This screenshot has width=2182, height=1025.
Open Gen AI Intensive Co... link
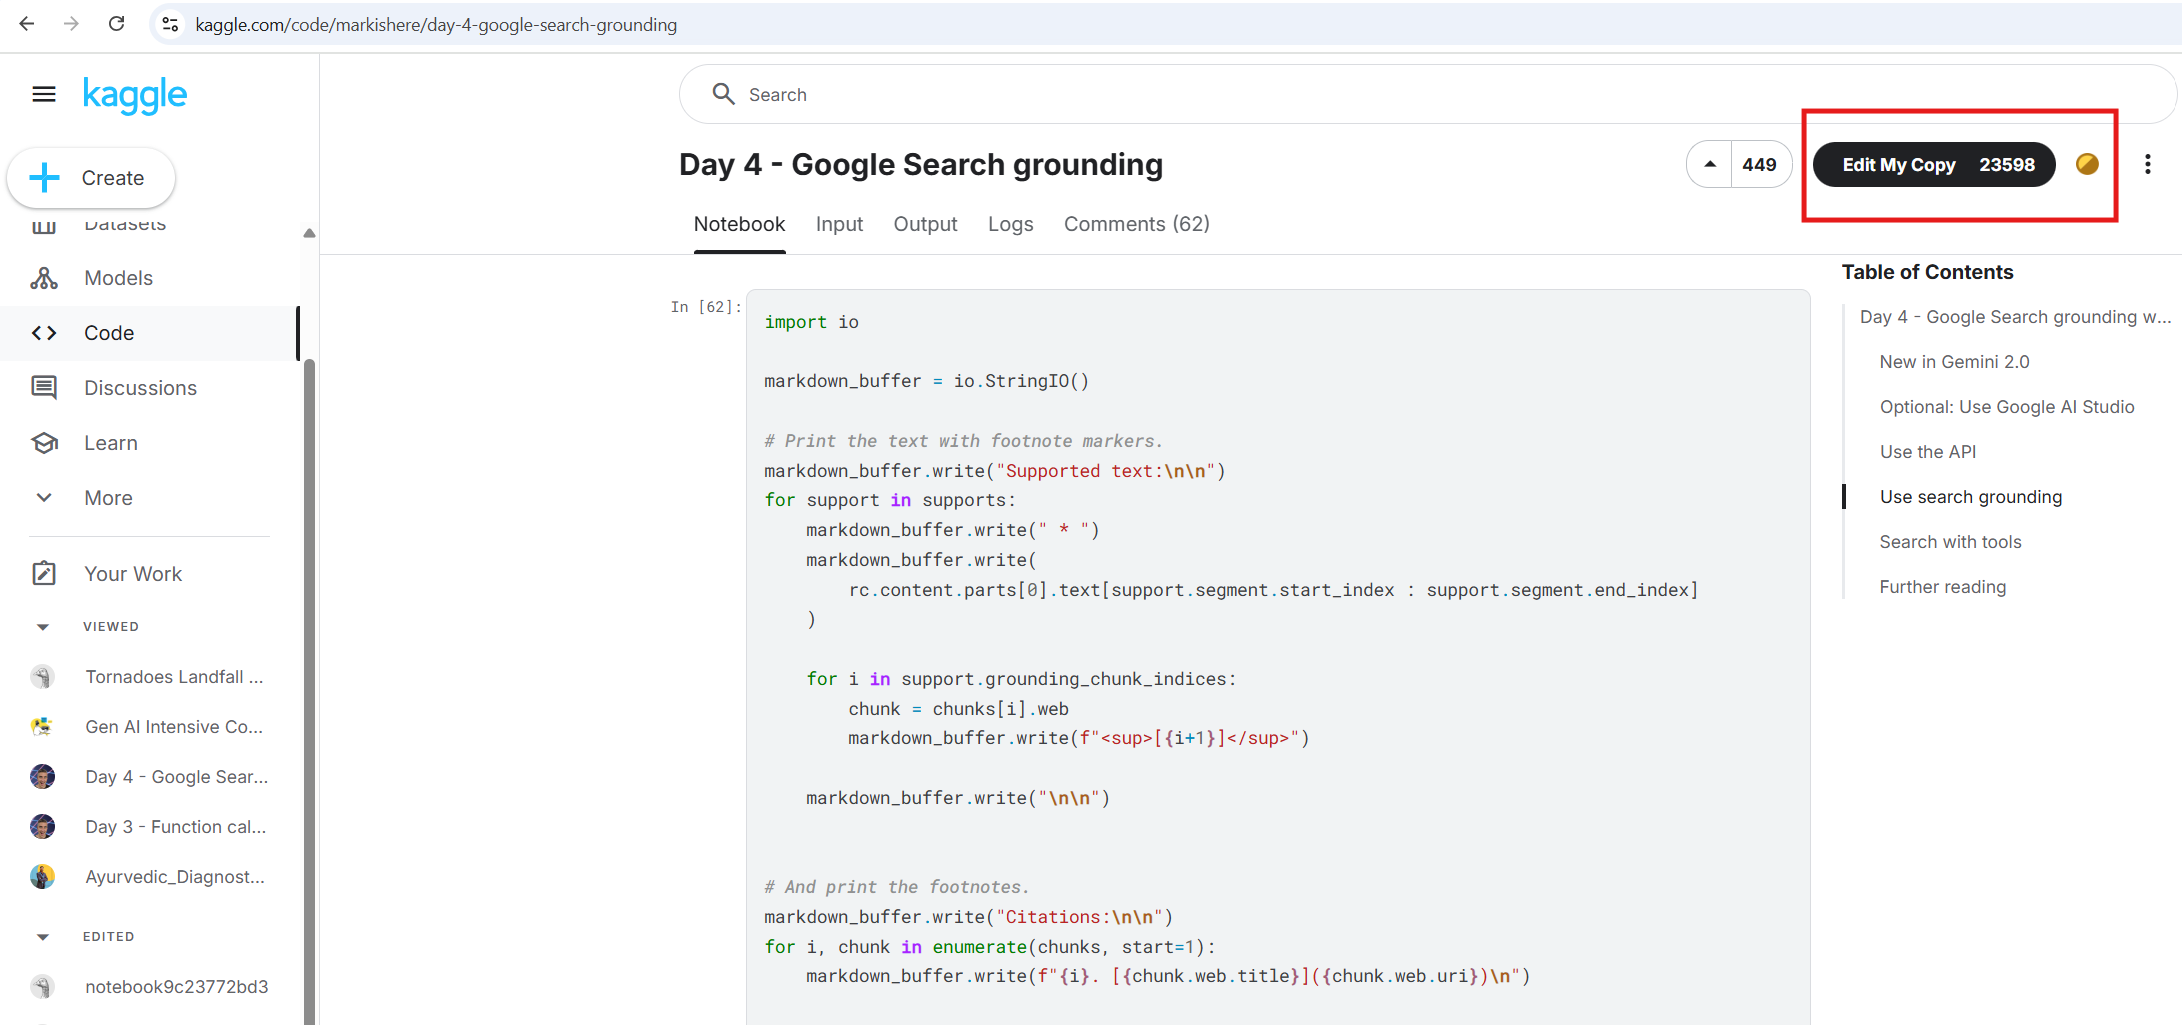pyautogui.click(x=174, y=727)
